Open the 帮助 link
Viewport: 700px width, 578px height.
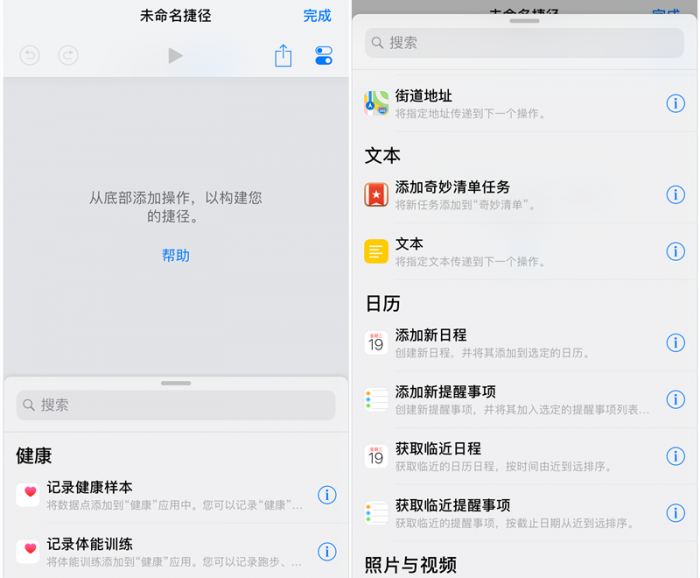click(175, 256)
